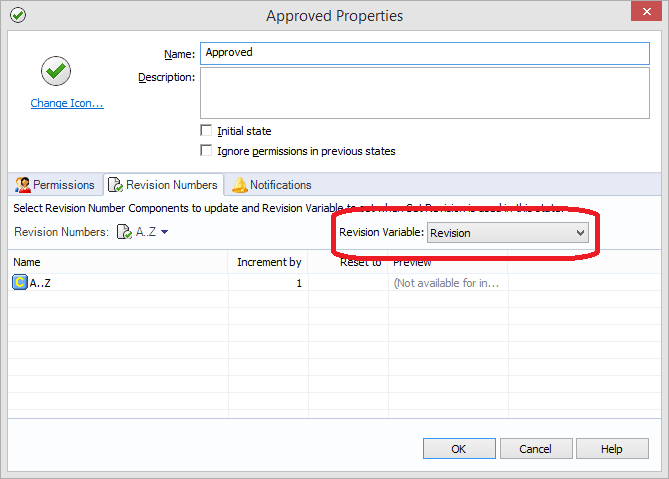Expand the Revision Numbers A..Z dropdown arrow
This screenshot has width=669, height=479.
click(x=164, y=233)
